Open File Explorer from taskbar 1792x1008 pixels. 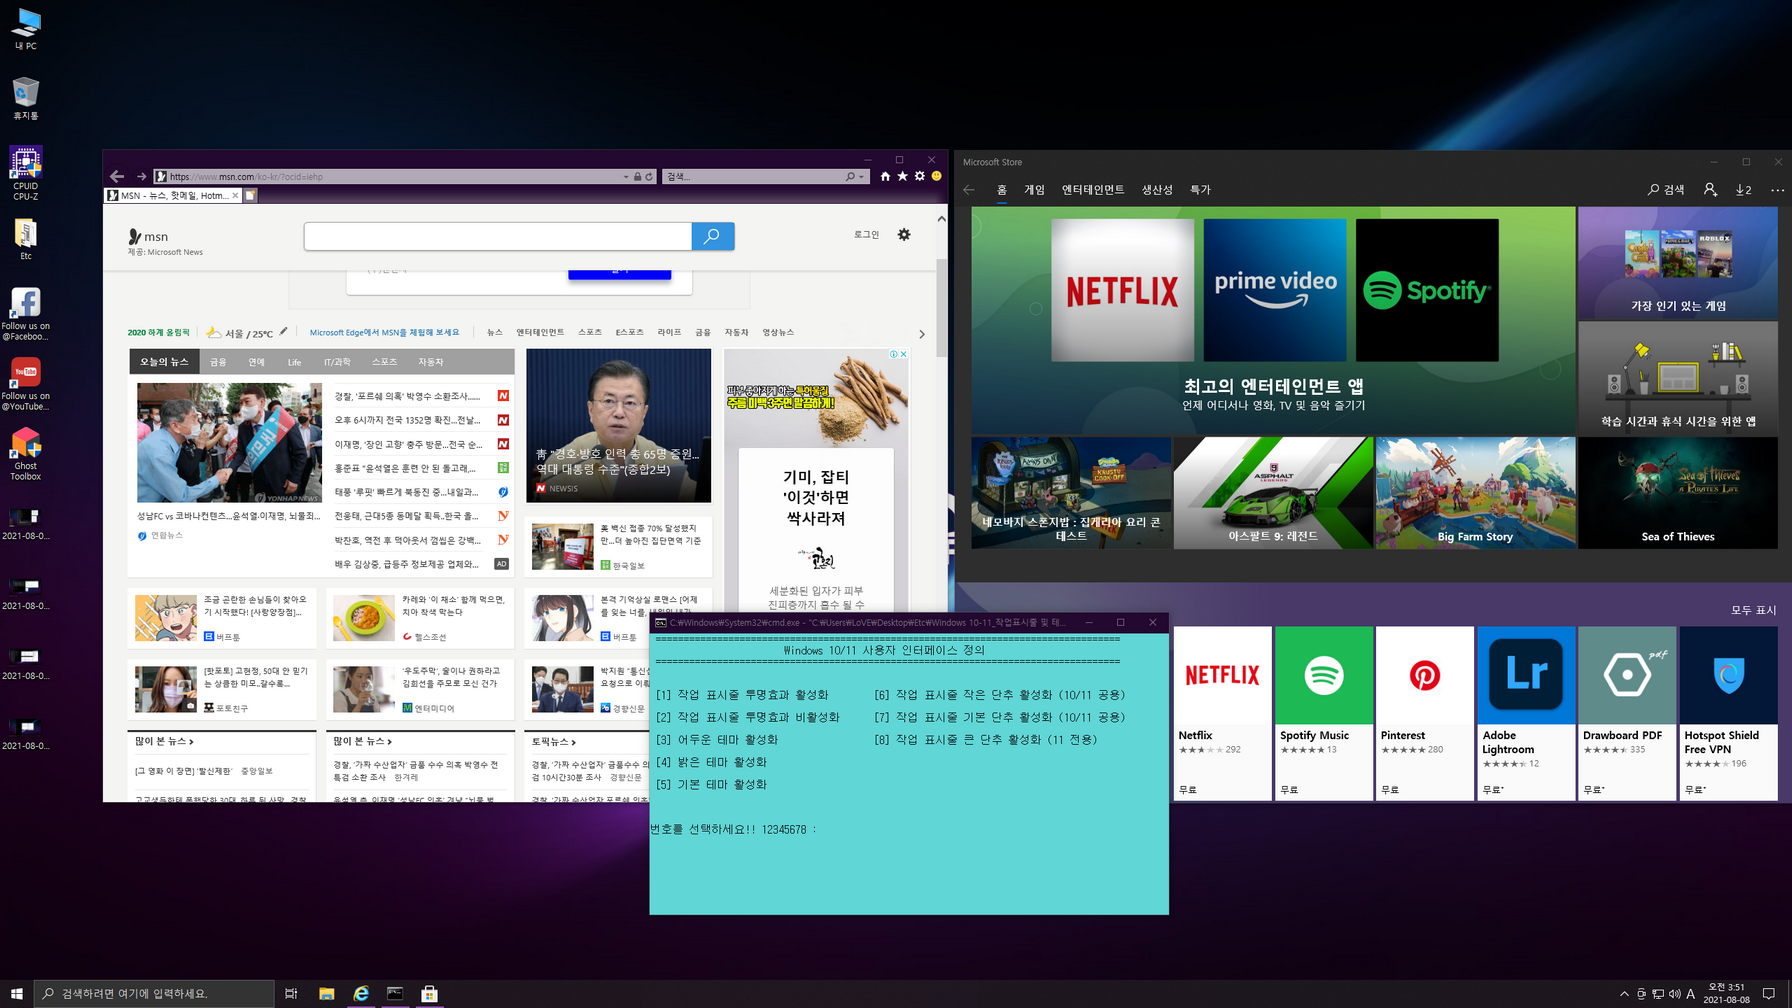[326, 993]
